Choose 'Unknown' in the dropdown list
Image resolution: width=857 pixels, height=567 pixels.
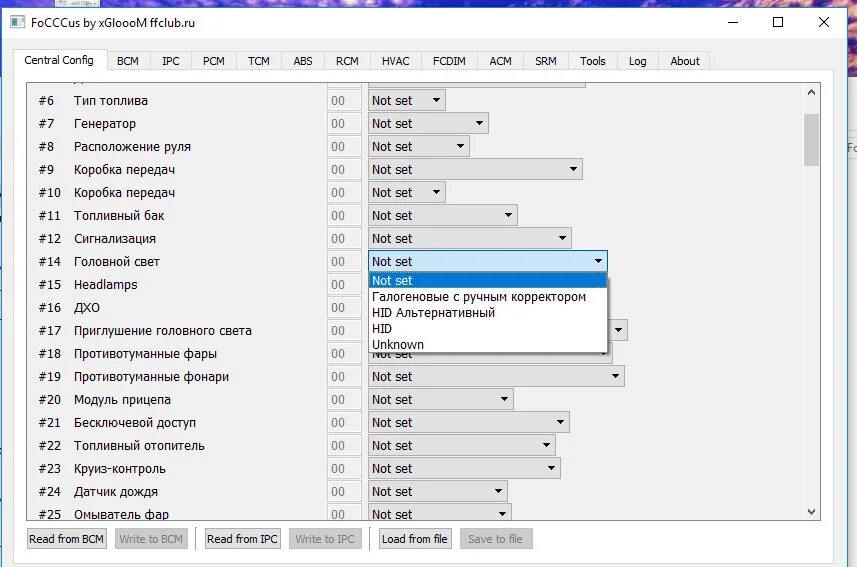coord(488,344)
